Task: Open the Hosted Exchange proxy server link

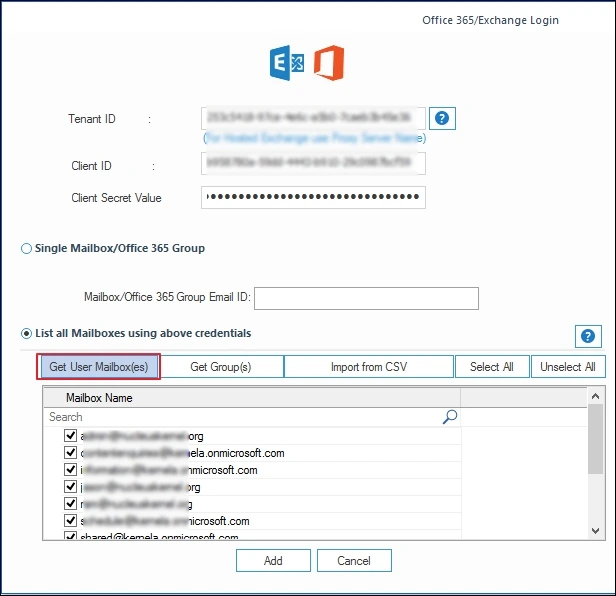Action: point(314,138)
